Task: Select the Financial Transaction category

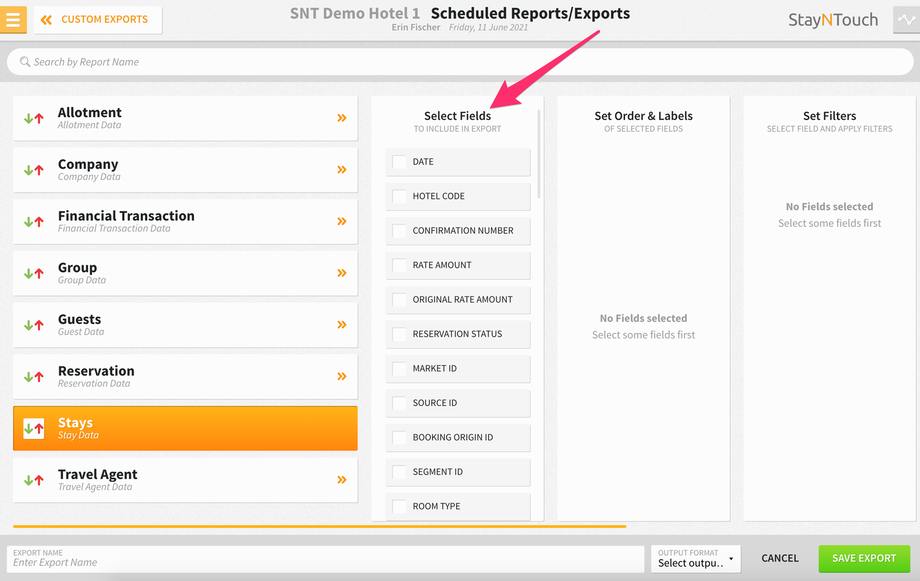Action: (185, 221)
